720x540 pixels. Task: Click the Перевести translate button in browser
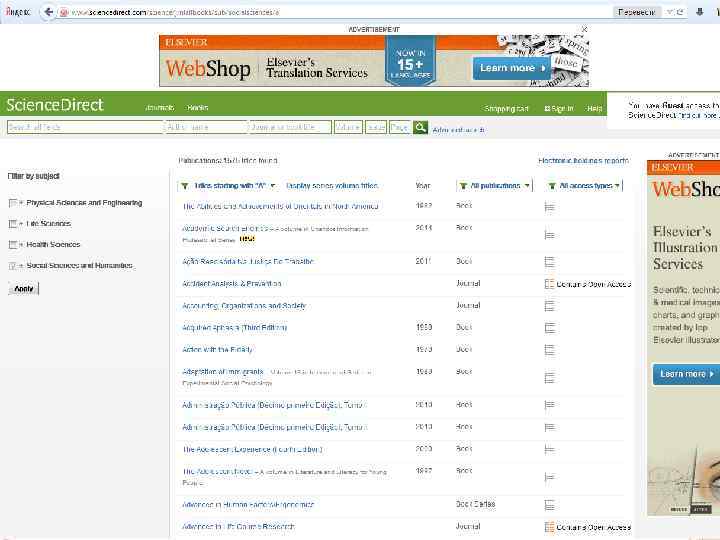click(636, 12)
